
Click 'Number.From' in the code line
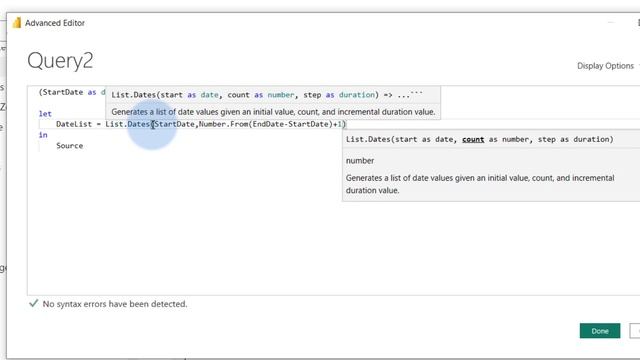[x=223, y=124]
